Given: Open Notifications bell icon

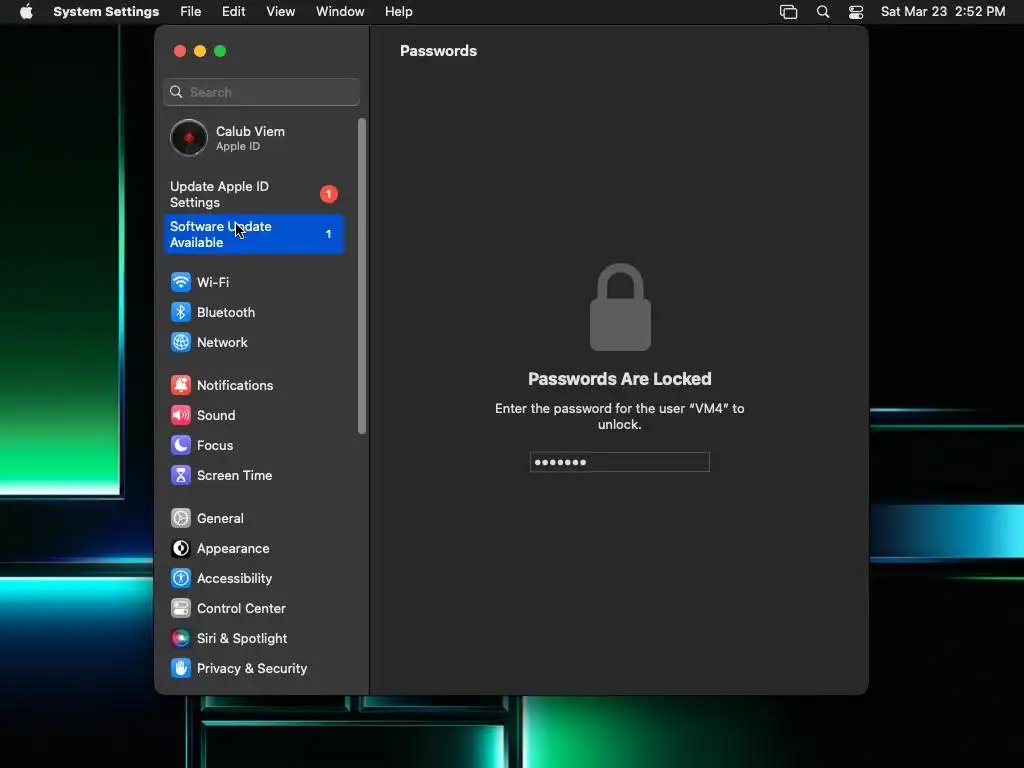Looking at the screenshot, I should (x=181, y=385).
